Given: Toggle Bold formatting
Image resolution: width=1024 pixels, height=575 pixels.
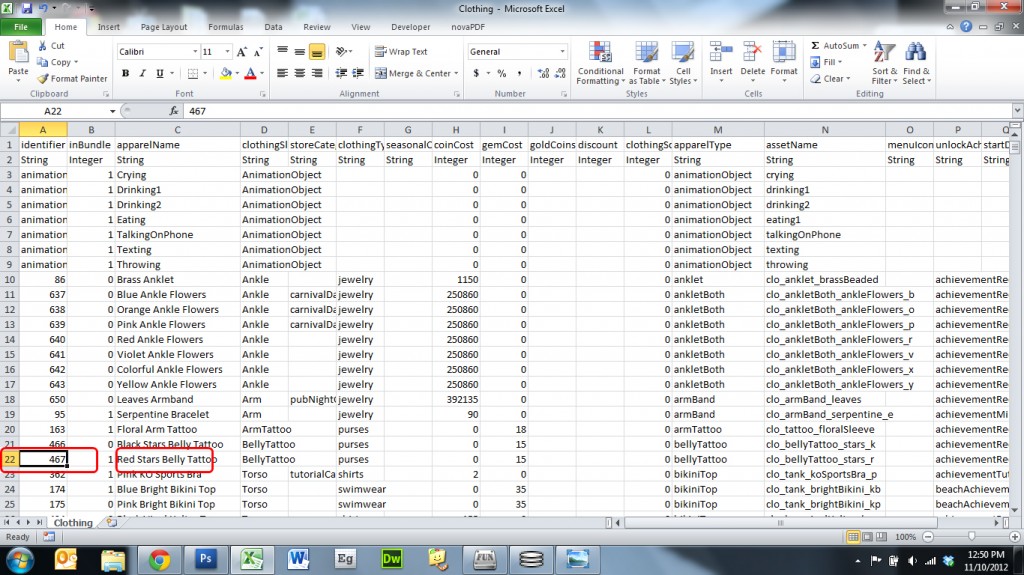Looking at the screenshot, I should click(126, 73).
